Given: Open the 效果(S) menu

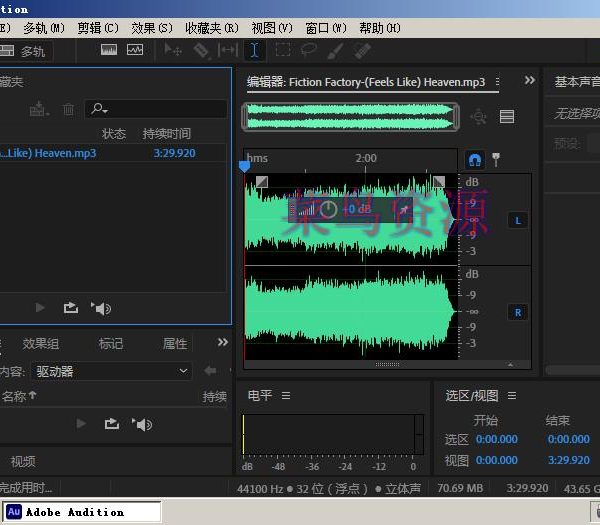Looking at the screenshot, I should coord(151,28).
